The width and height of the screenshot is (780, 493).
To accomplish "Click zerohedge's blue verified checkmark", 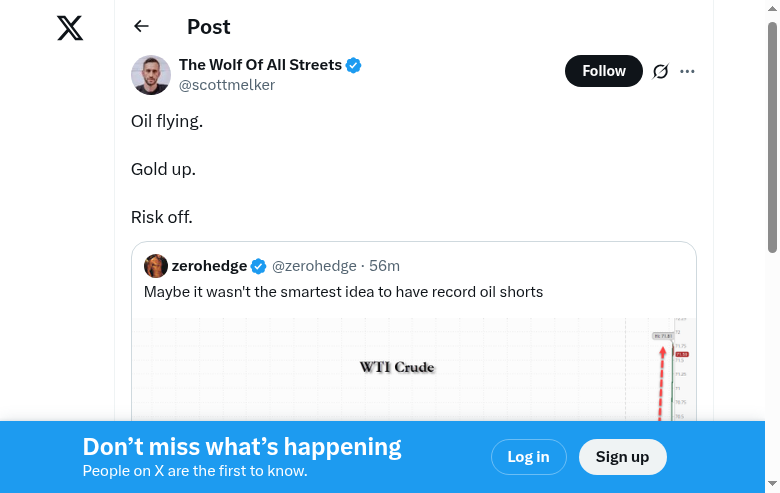I will click(258, 265).
